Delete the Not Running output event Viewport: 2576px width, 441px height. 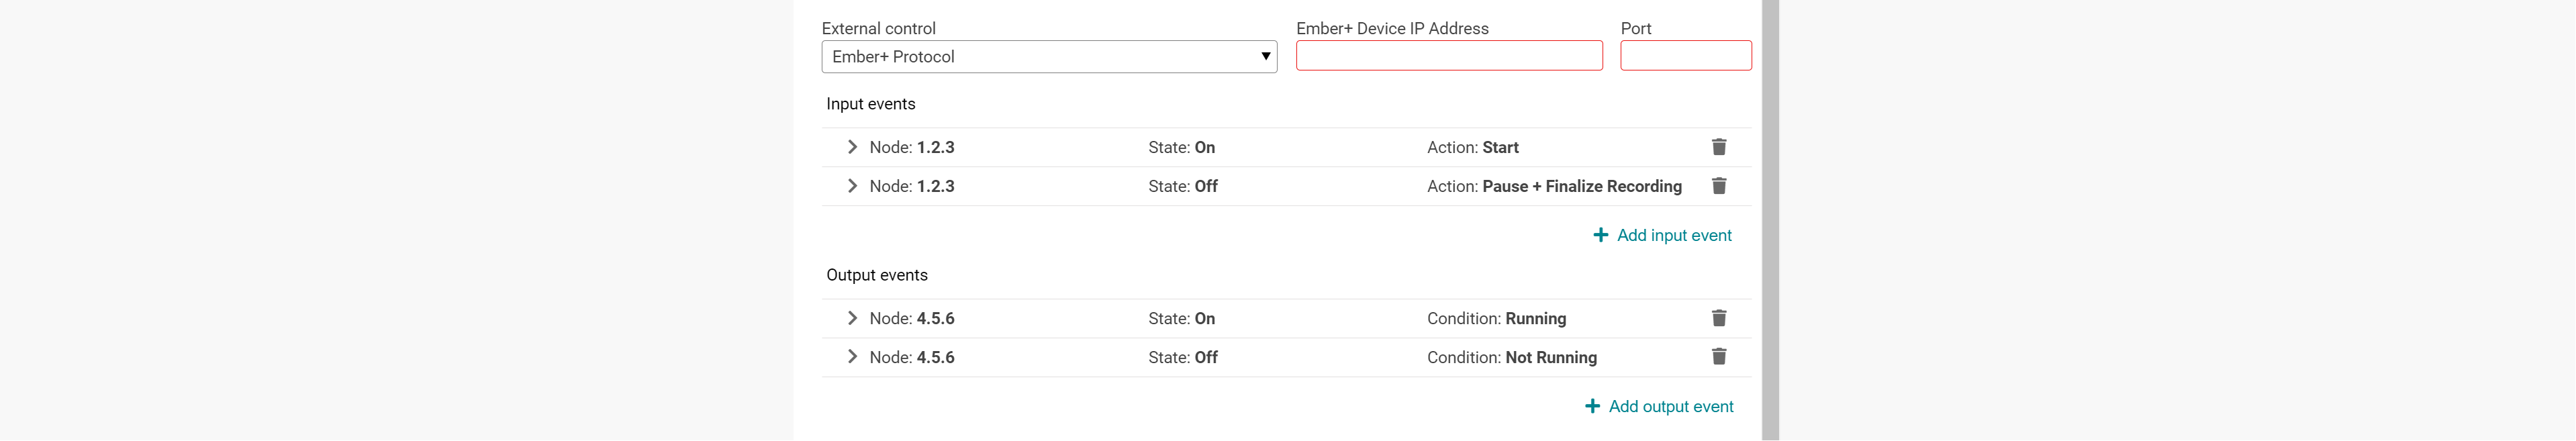(x=1719, y=357)
